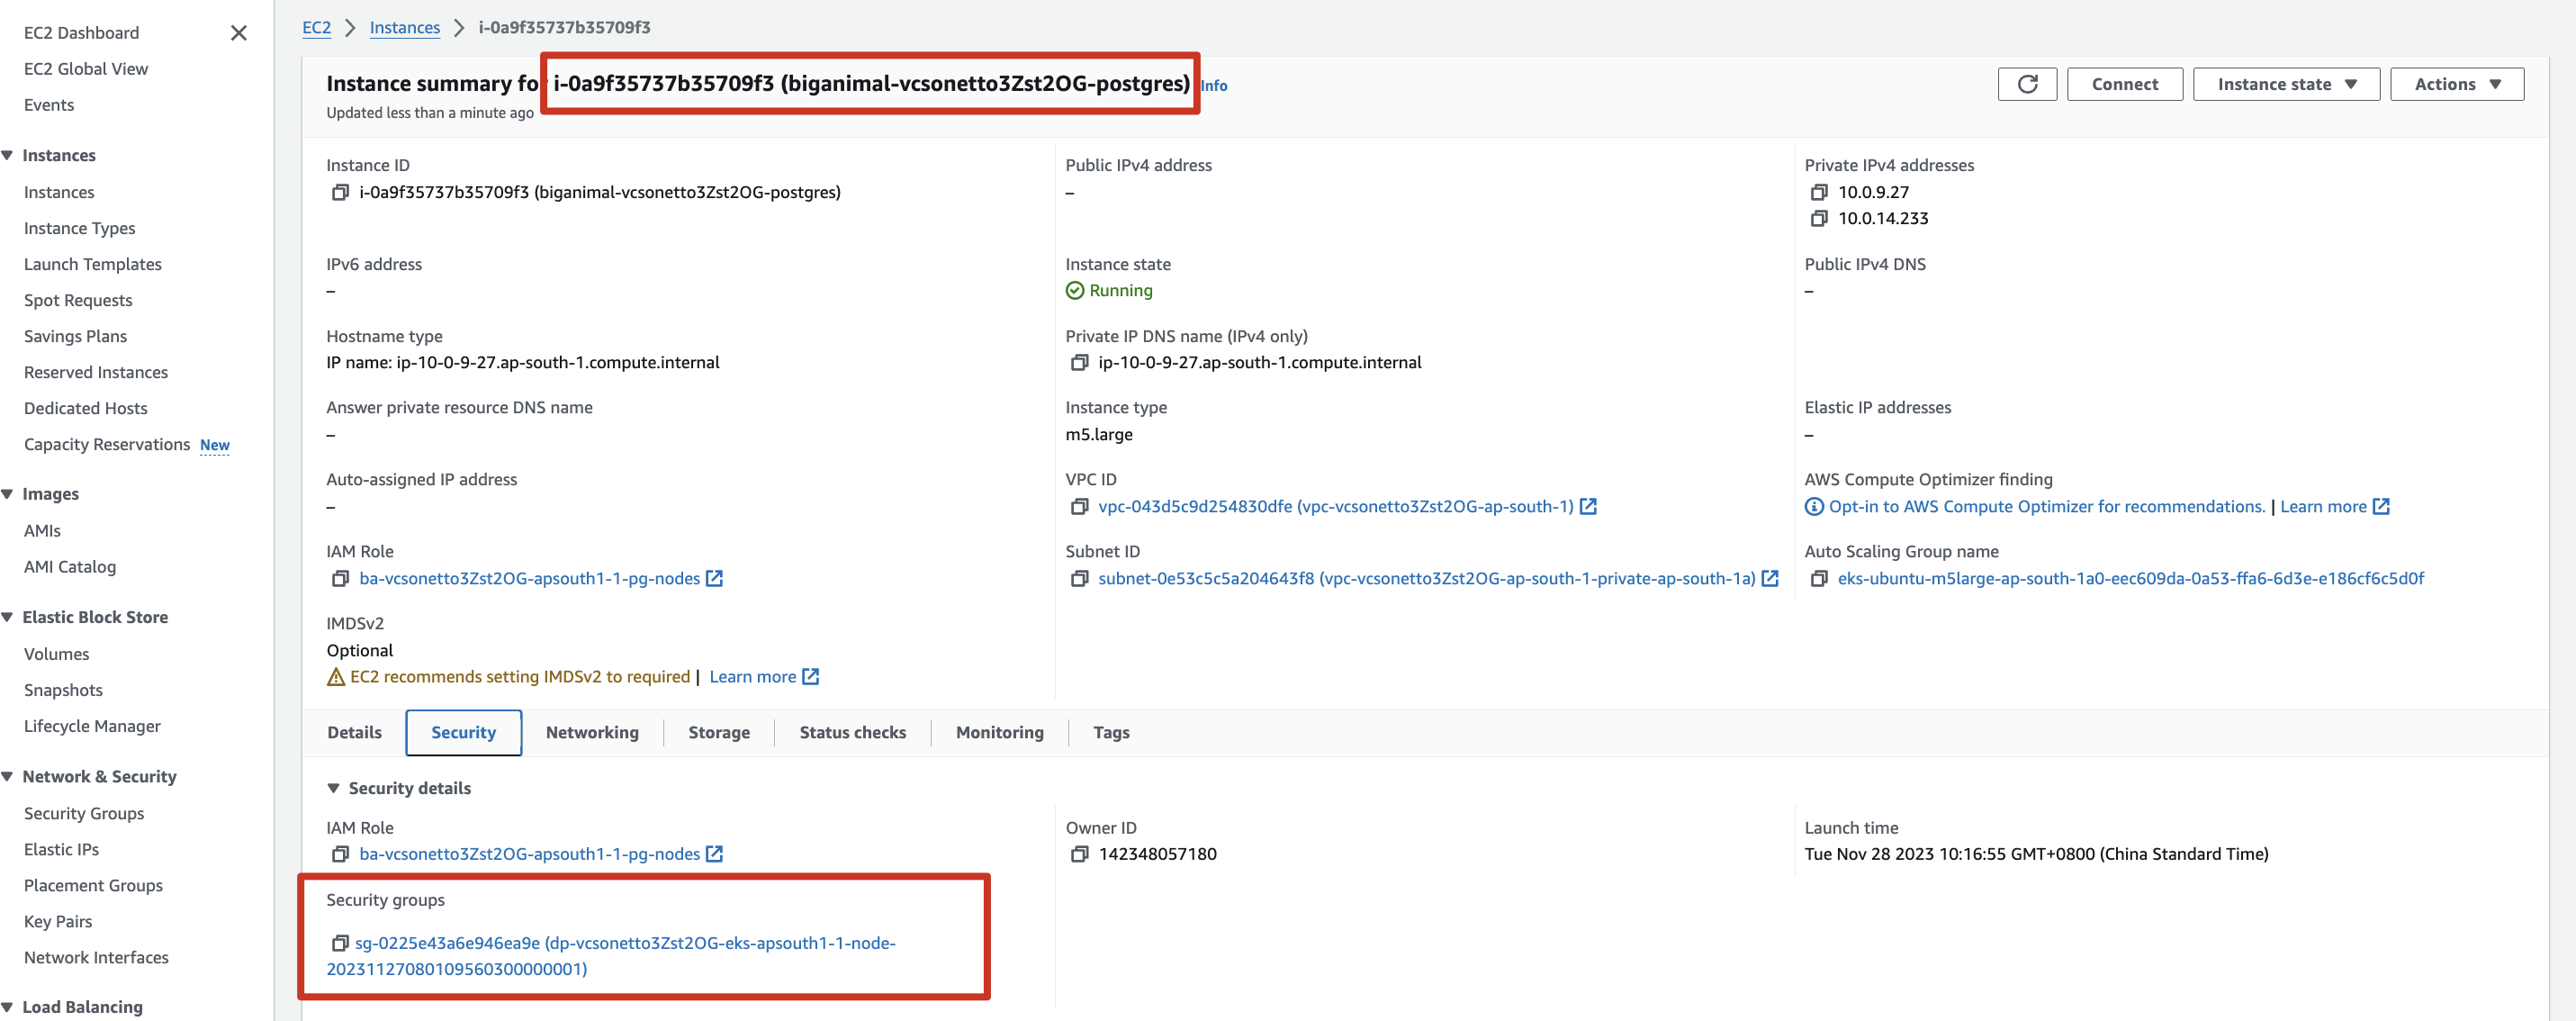Open the summary IAM Role external link icon

tap(714, 578)
